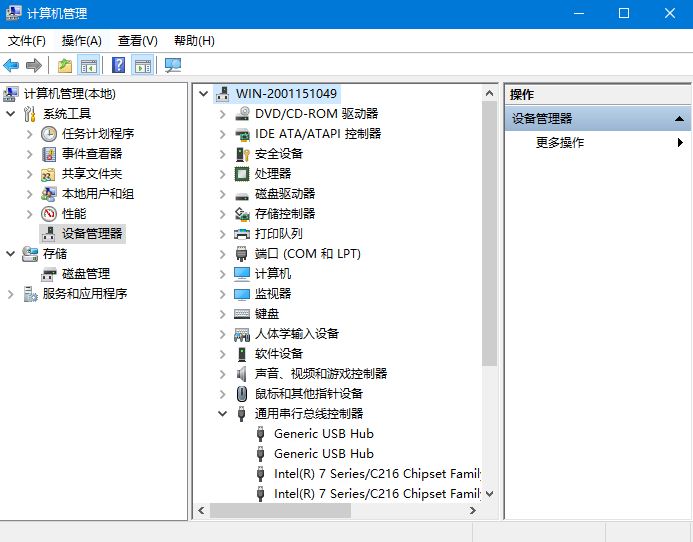Open the 更多操作 submenu arrow
Image resolution: width=693 pixels, height=542 pixels.
pos(680,142)
